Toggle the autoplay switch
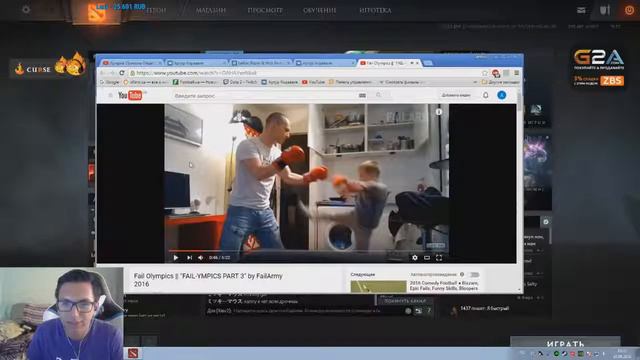 (x=473, y=274)
